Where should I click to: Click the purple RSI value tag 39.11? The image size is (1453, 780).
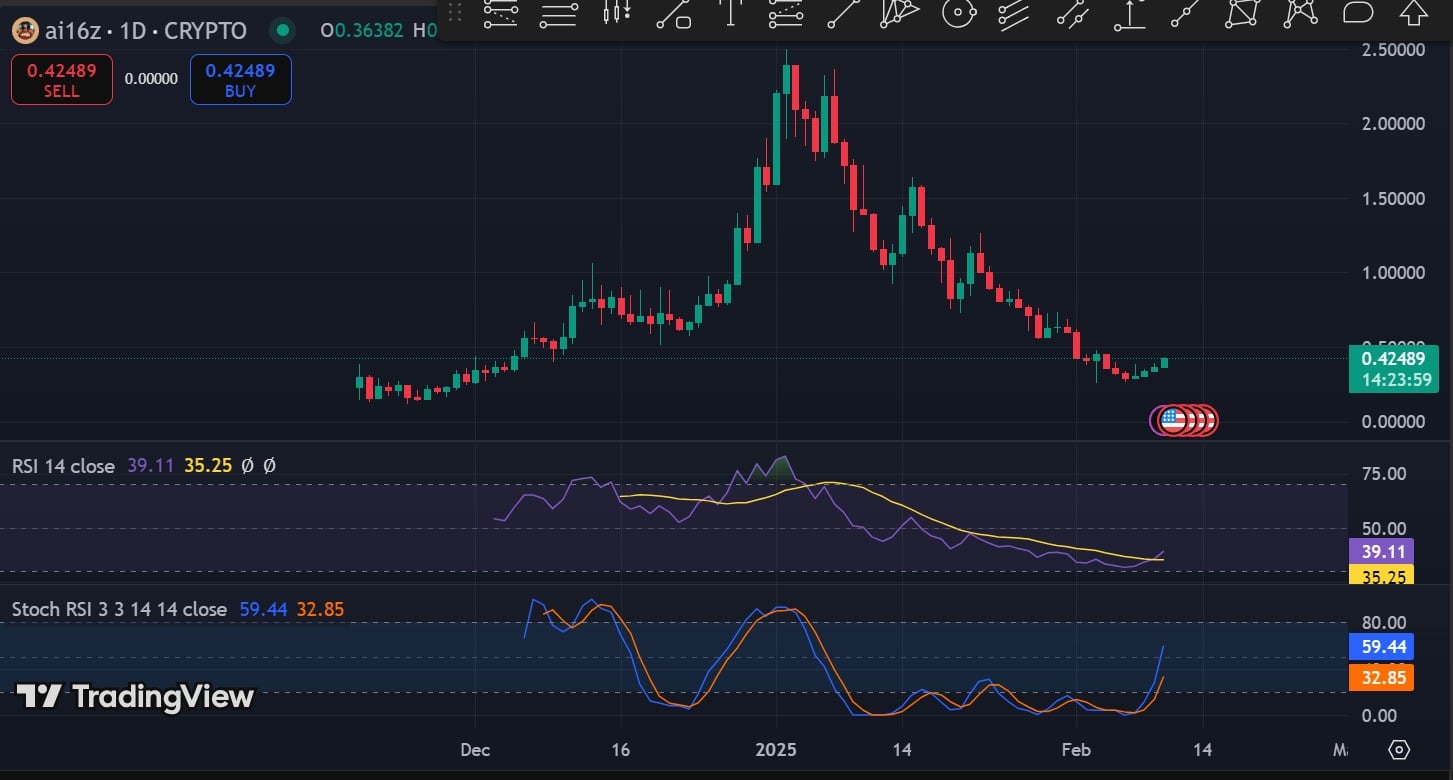pos(1381,551)
